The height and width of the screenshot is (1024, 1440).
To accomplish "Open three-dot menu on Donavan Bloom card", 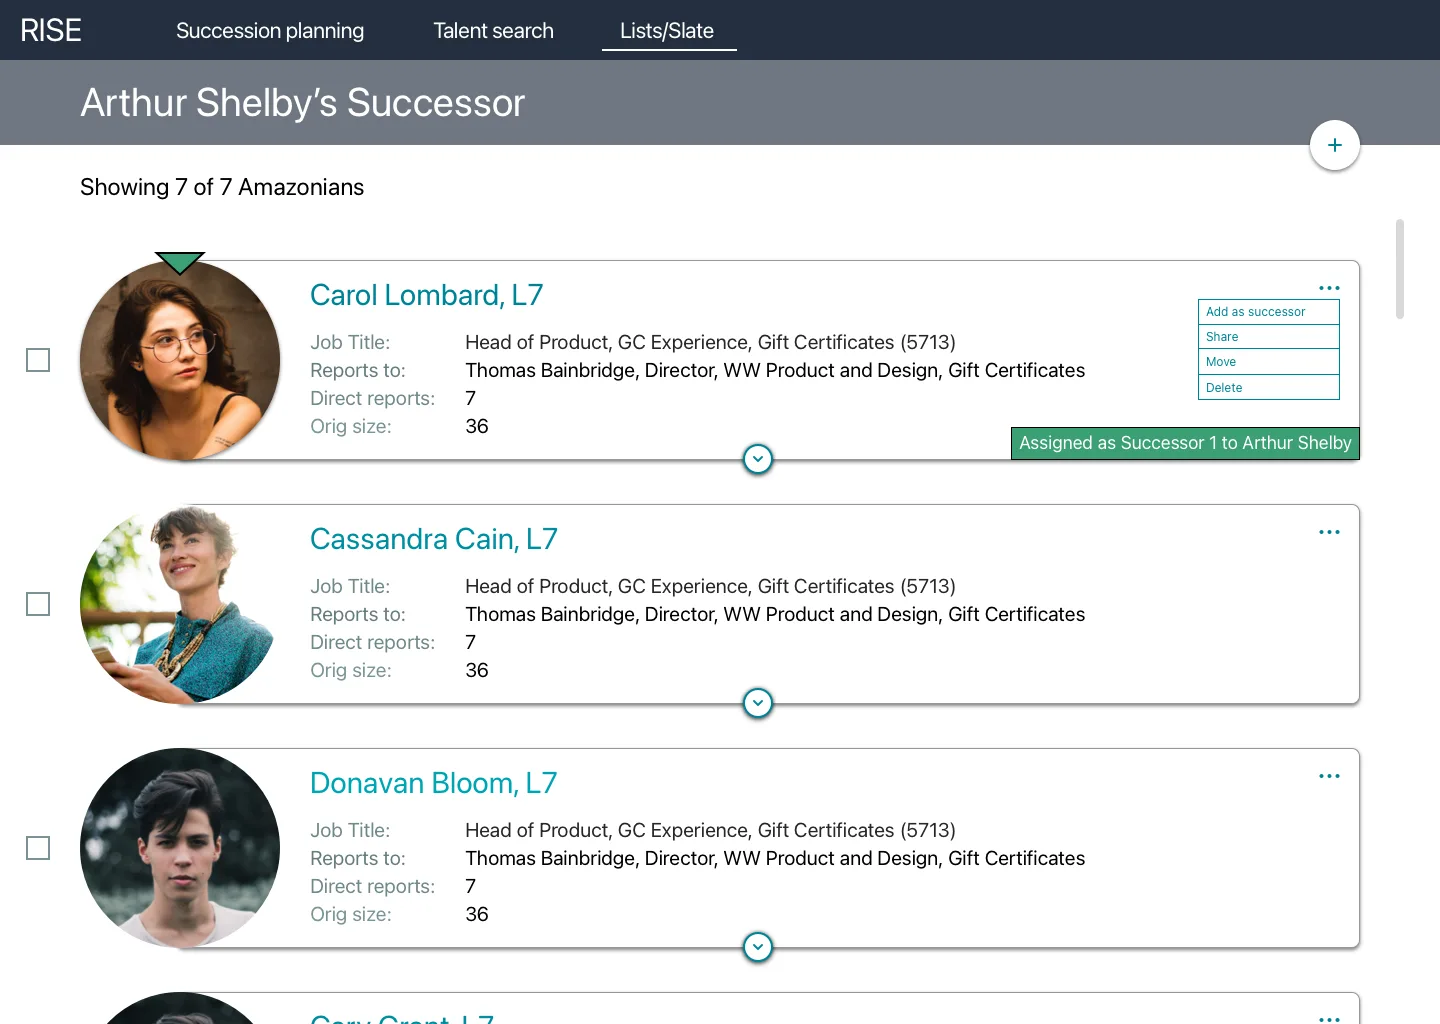I will (x=1329, y=776).
